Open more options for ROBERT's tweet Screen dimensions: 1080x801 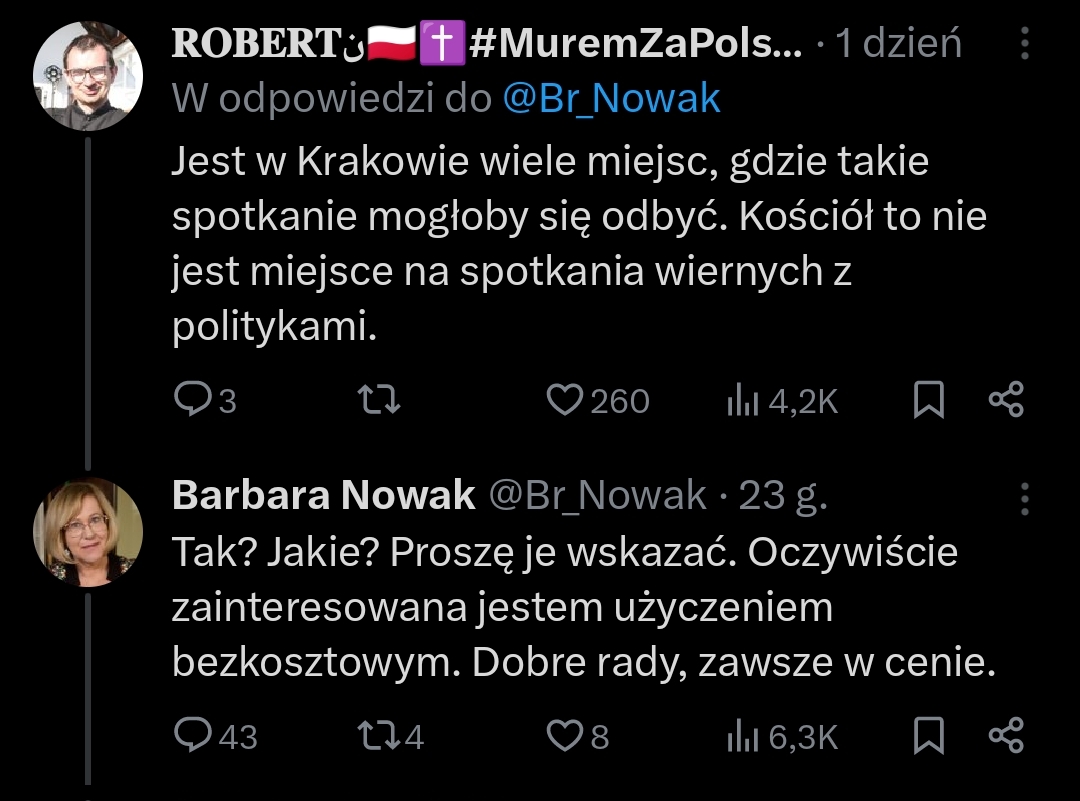point(1024,43)
